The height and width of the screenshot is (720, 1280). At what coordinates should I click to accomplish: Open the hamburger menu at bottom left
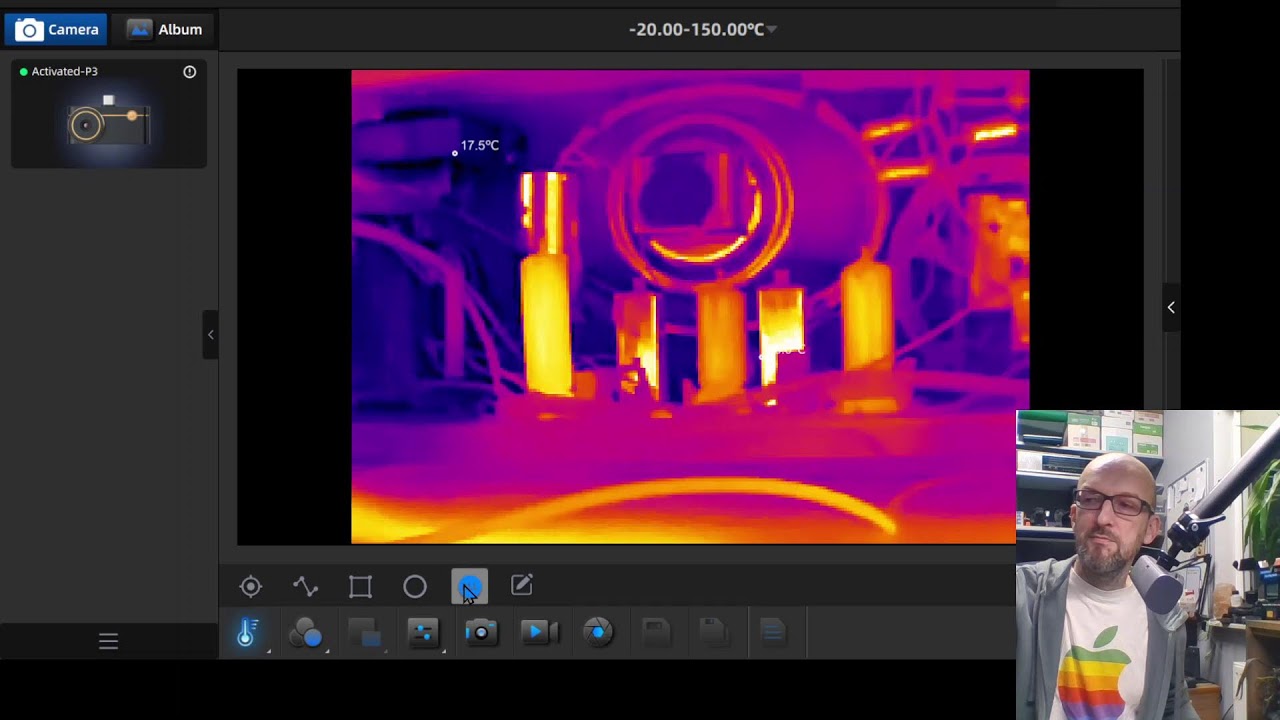[108, 642]
